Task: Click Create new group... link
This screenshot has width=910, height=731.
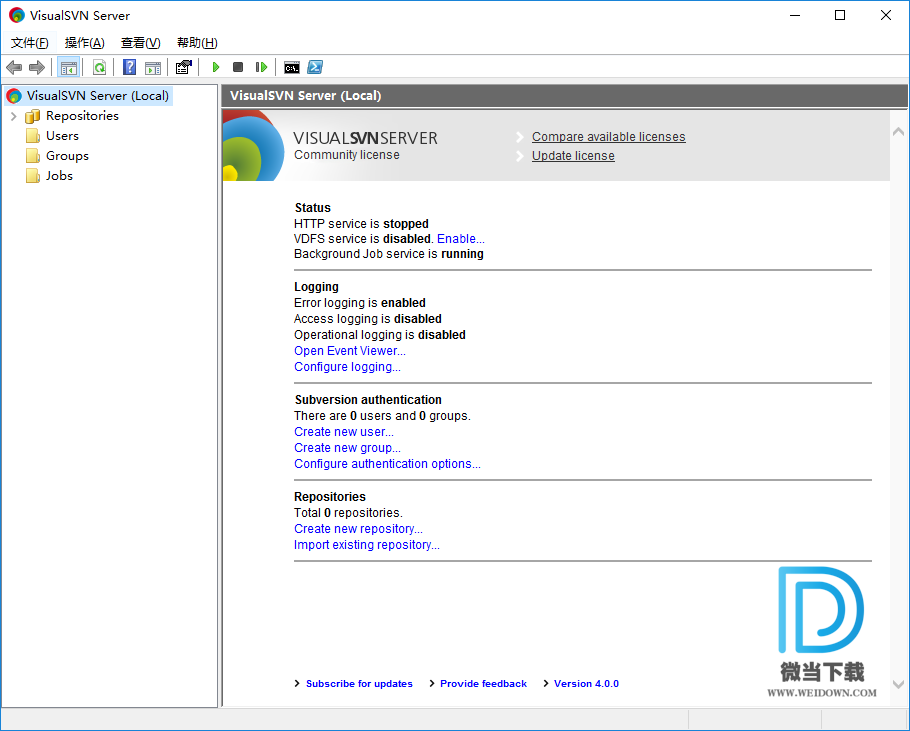Action: point(347,448)
